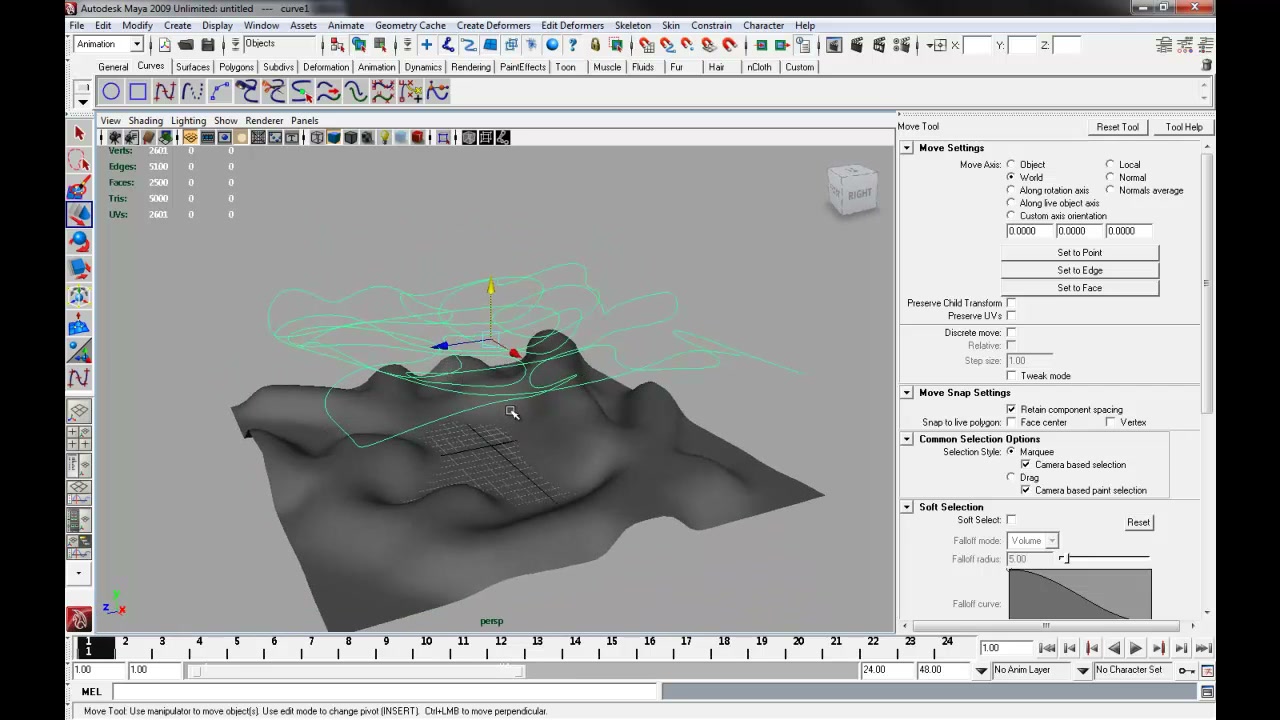1280x720 pixels.
Task: Collapse the Move Snap Settings section
Action: click(x=907, y=393)
